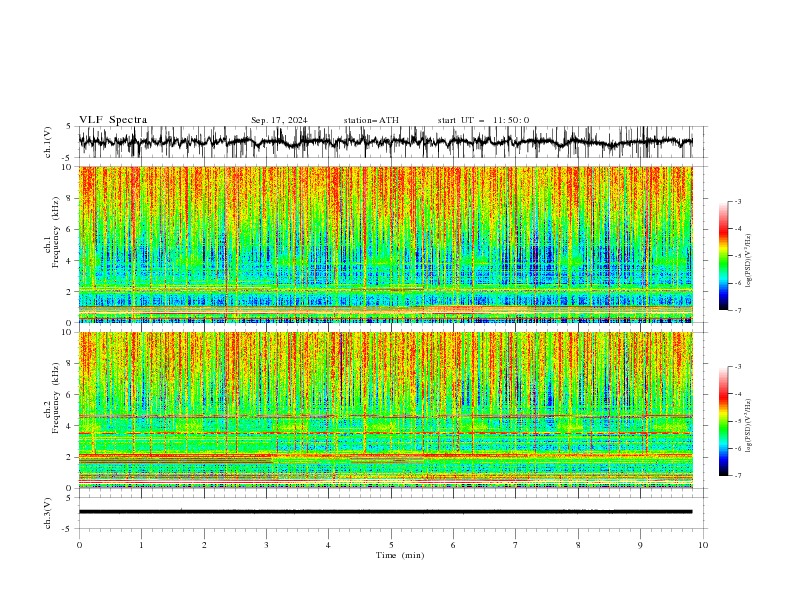
Task: Click the "-7" tick on ch.2 colorbar
Action: [x=737, y=476]
